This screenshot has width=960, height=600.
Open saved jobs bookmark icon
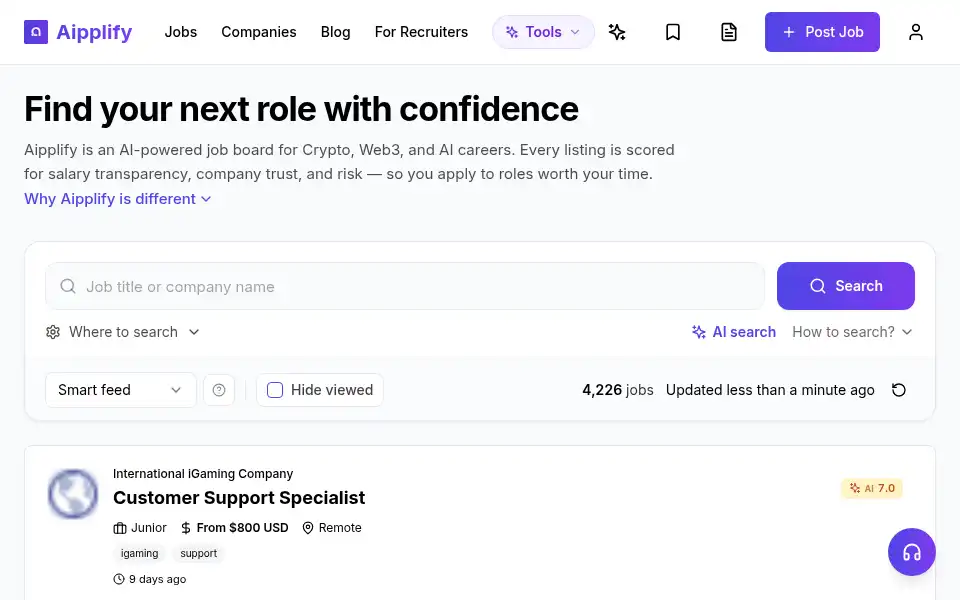point(673,32)
